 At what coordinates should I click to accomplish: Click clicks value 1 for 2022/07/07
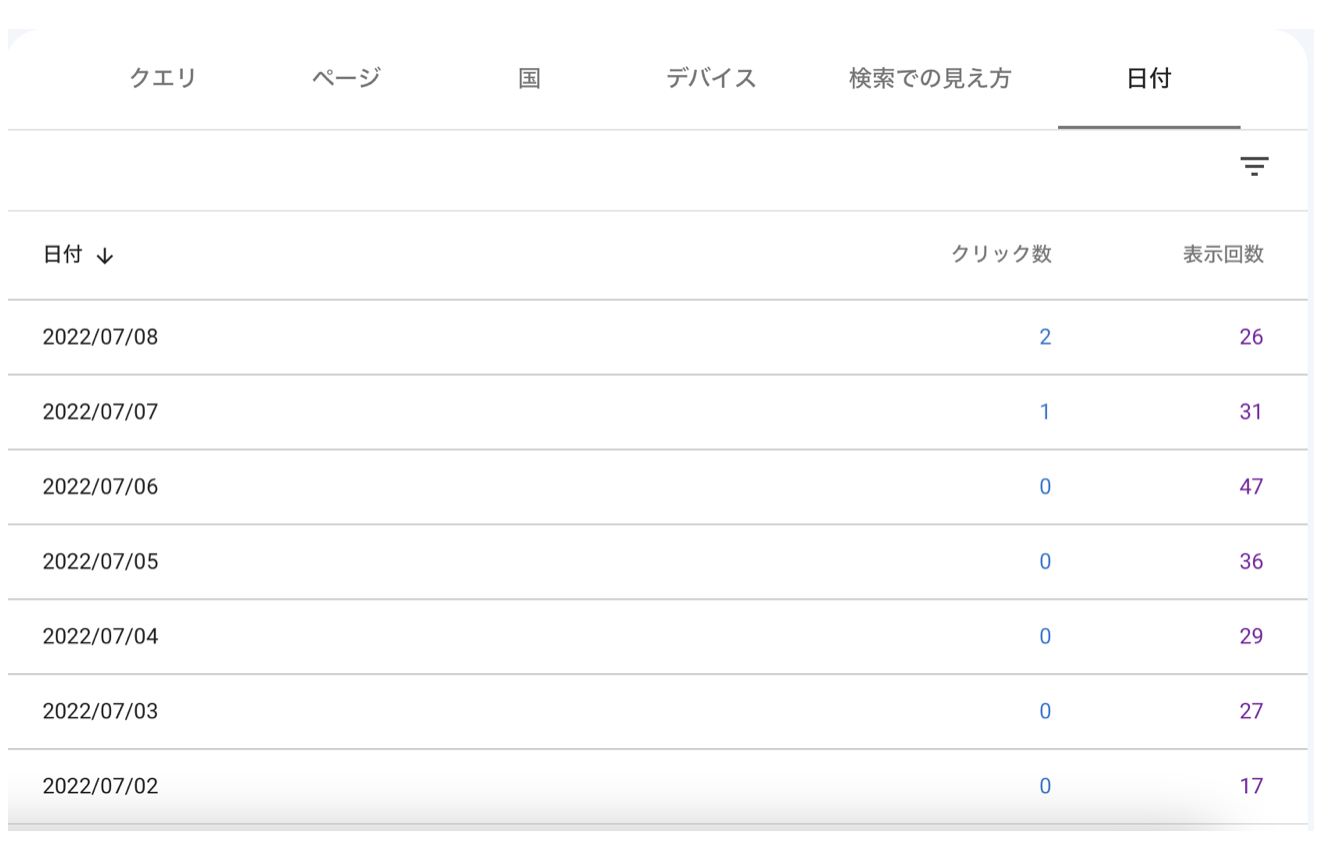tap(1045, 412)
